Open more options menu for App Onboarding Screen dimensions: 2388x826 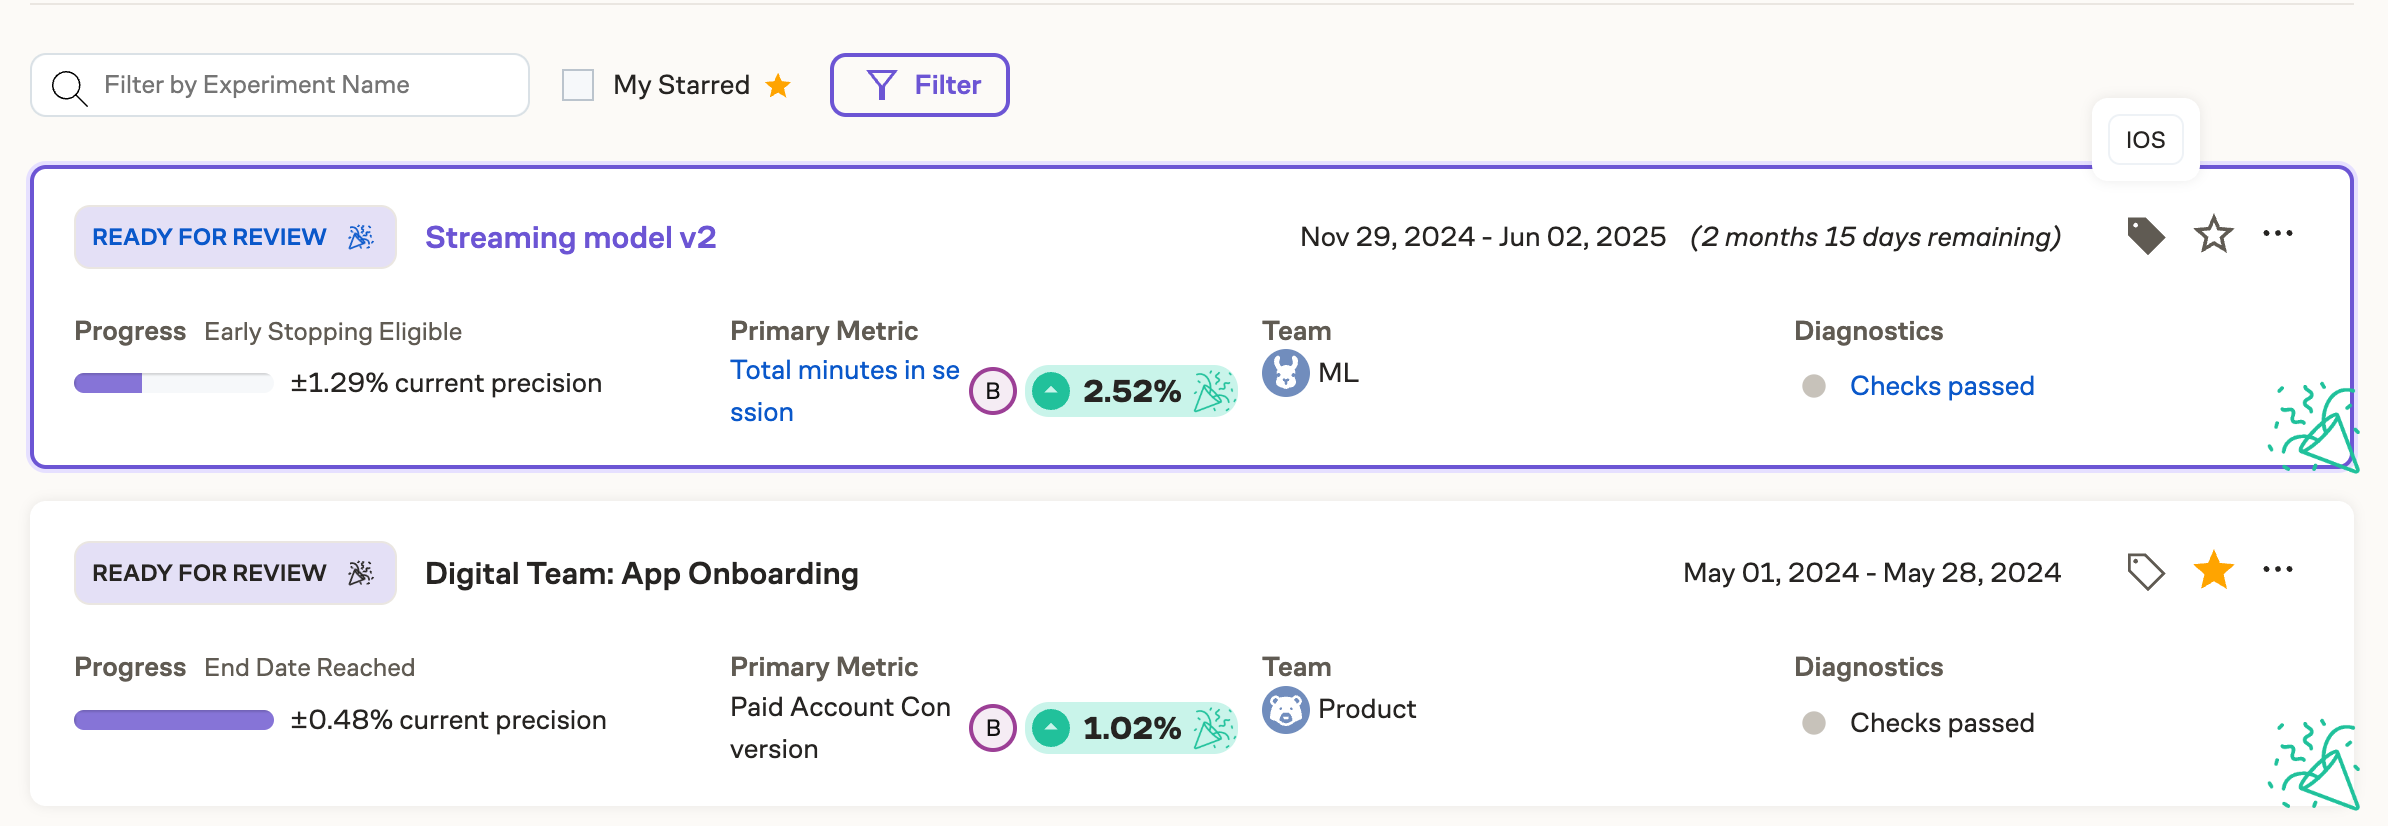2277,570
